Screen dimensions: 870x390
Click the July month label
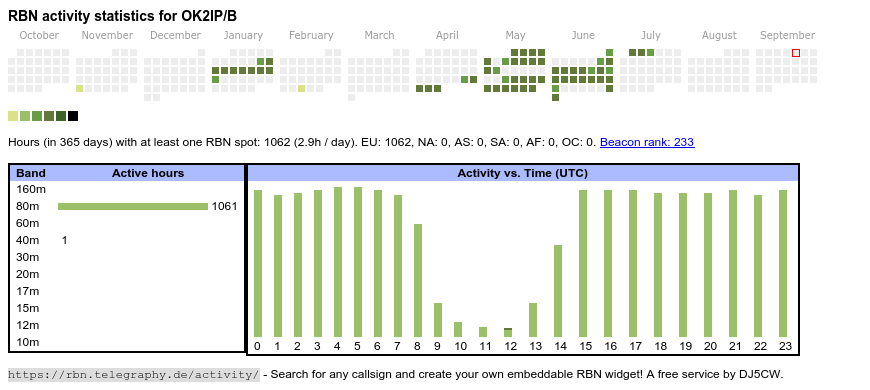click(x=651, y=36)
